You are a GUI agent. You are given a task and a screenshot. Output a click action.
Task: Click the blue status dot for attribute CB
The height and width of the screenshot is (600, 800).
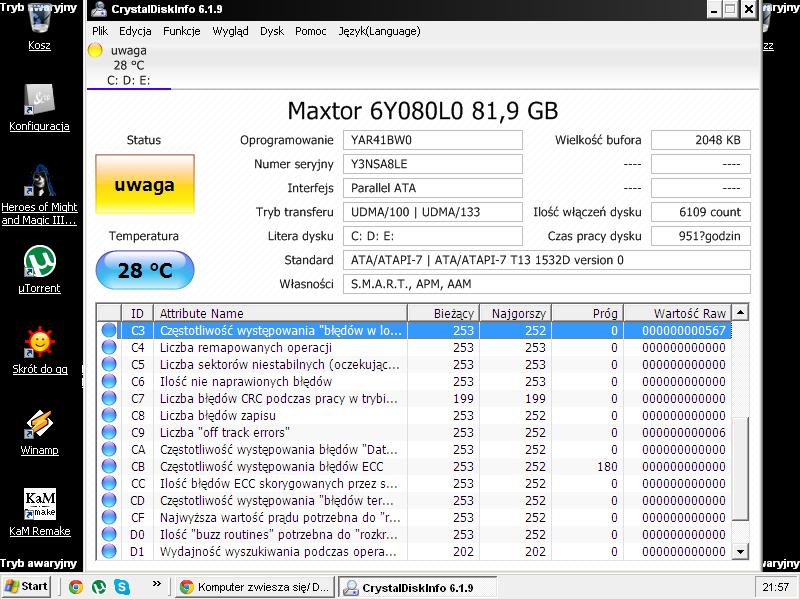pyautogui.click(x=109, y=466)
